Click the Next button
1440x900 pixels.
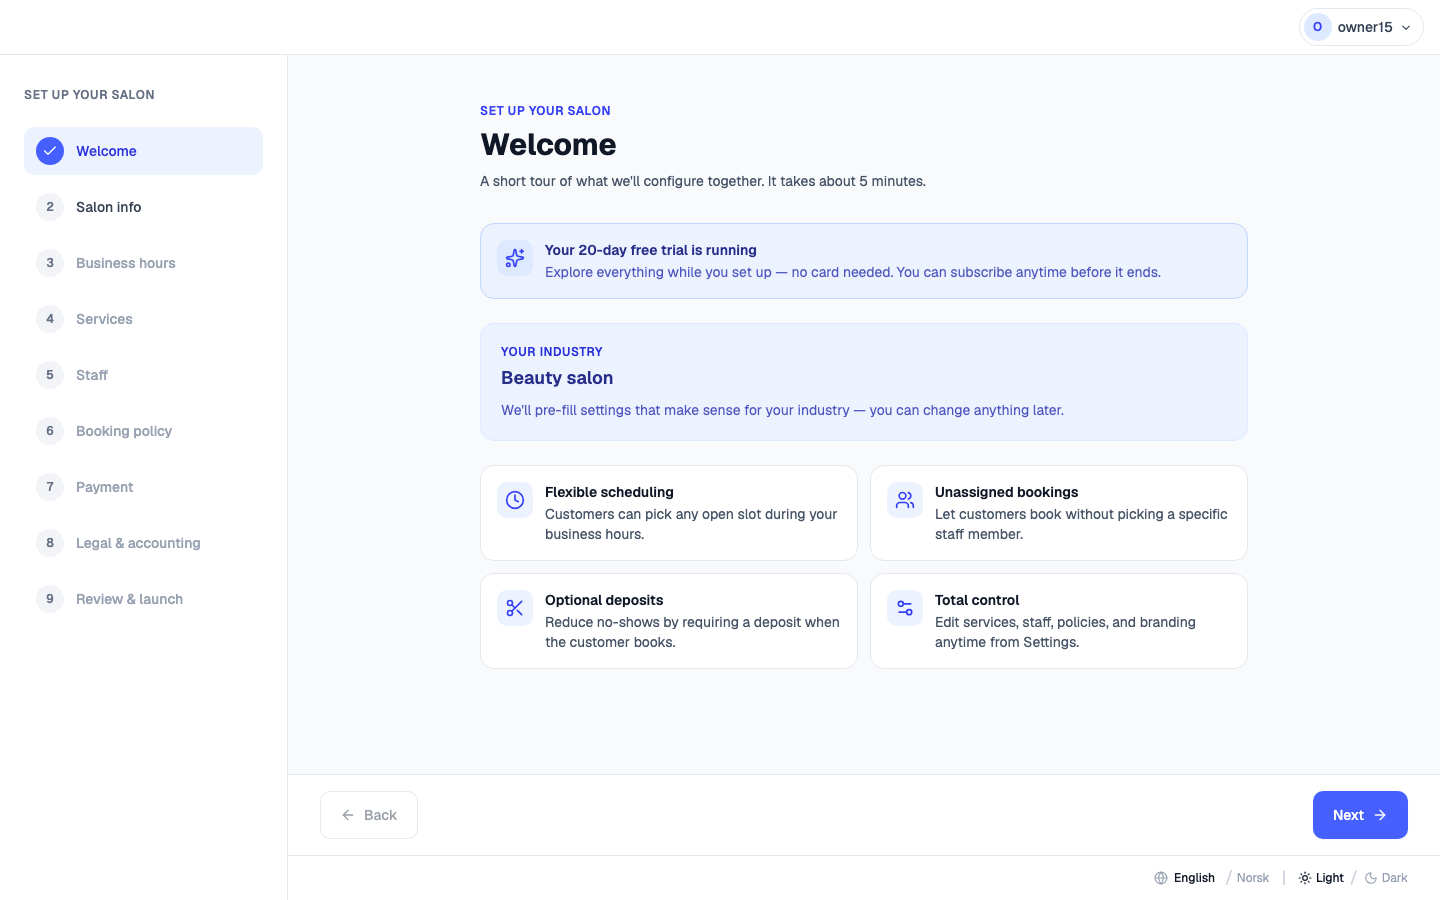[1360, 815]
